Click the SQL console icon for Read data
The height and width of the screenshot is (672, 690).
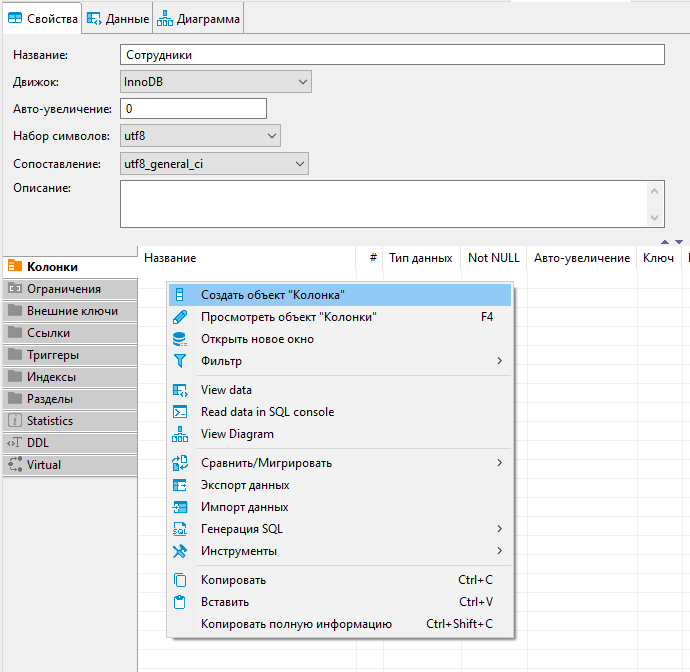tap(180, 412)
